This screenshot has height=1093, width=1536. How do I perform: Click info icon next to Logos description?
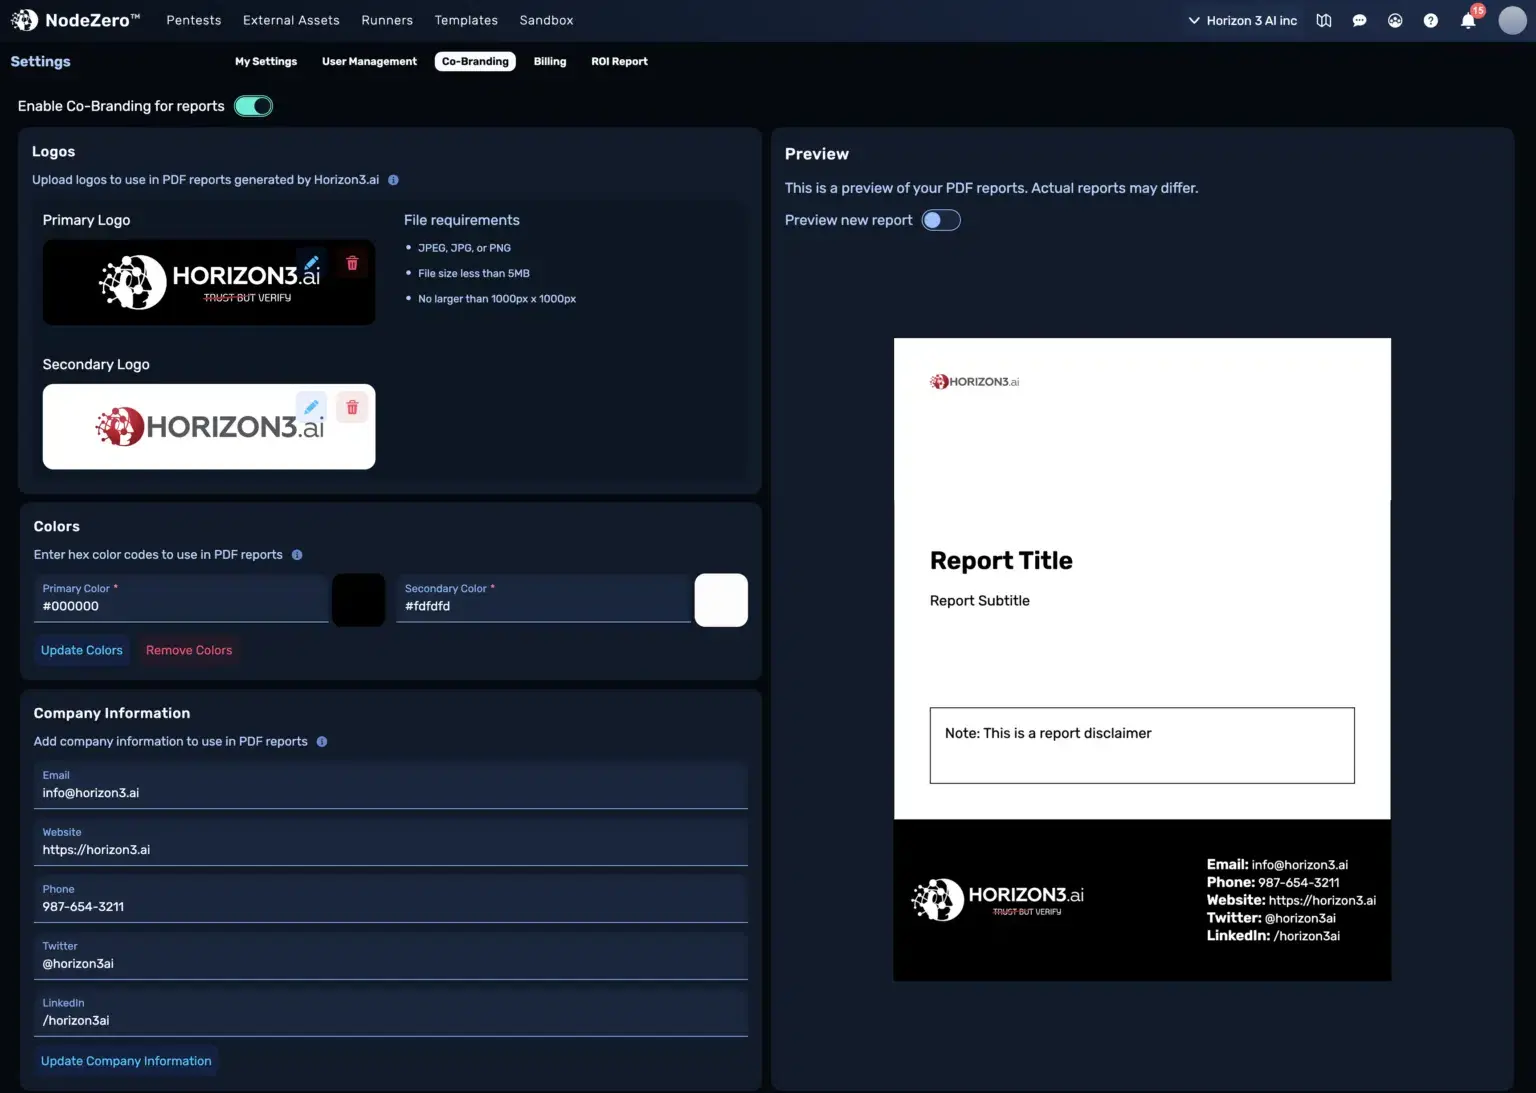pyautogui.click(x=393, y=180)
